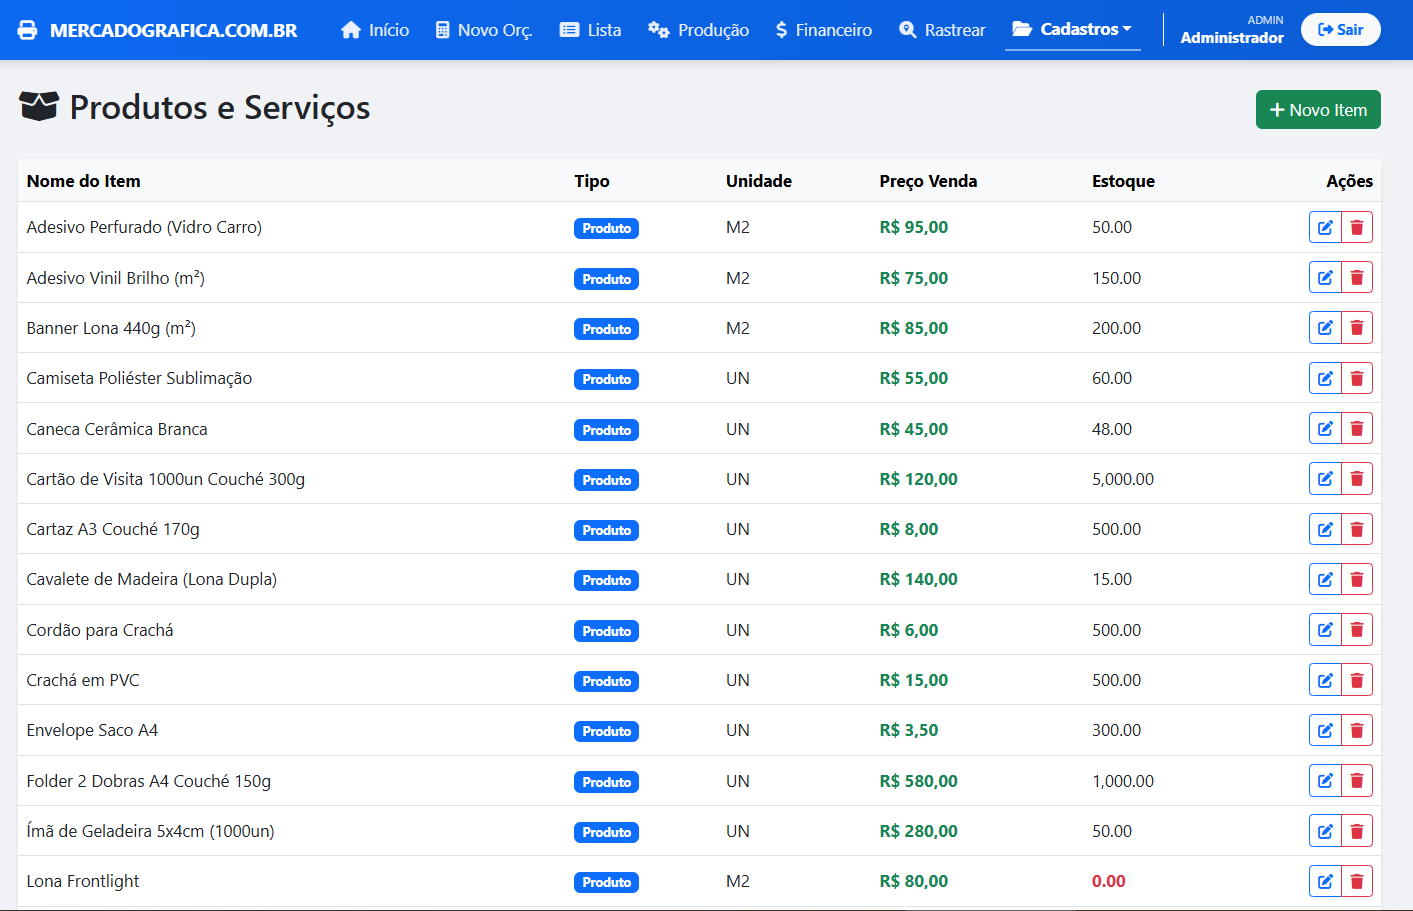Open the Início menu item
The width and height of the screenshot is (1413, 911).
pos(375,30)
